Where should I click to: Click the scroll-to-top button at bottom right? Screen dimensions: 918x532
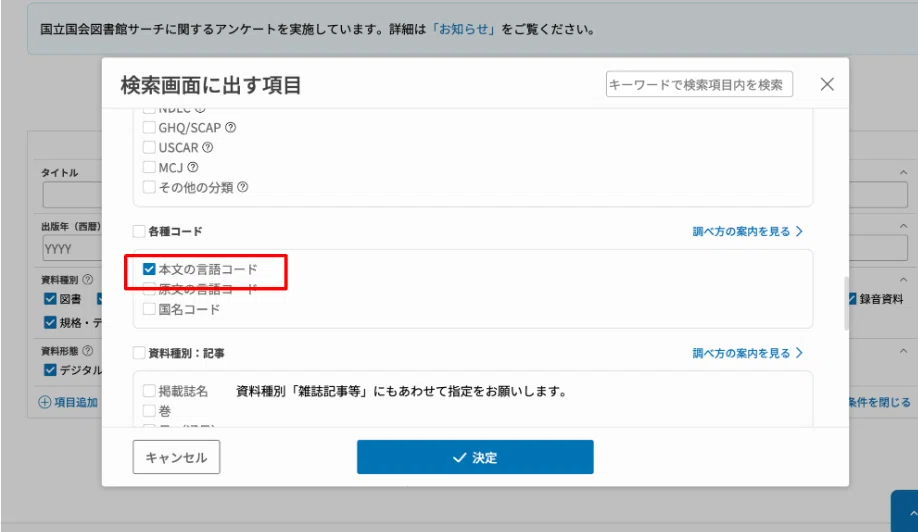pyautogui.click(x=905, y=512)
